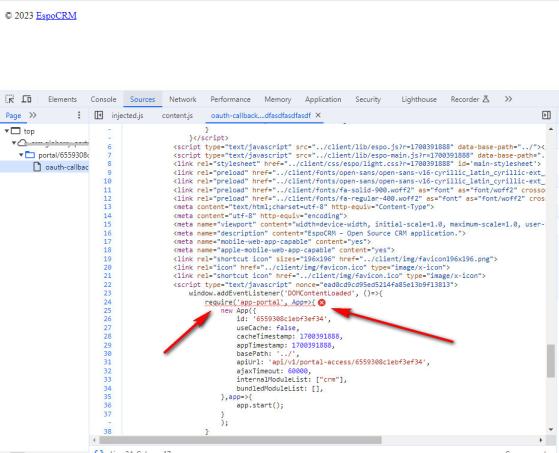
Task: Switch to the injected.js file tab
Action: pos(127,115)
